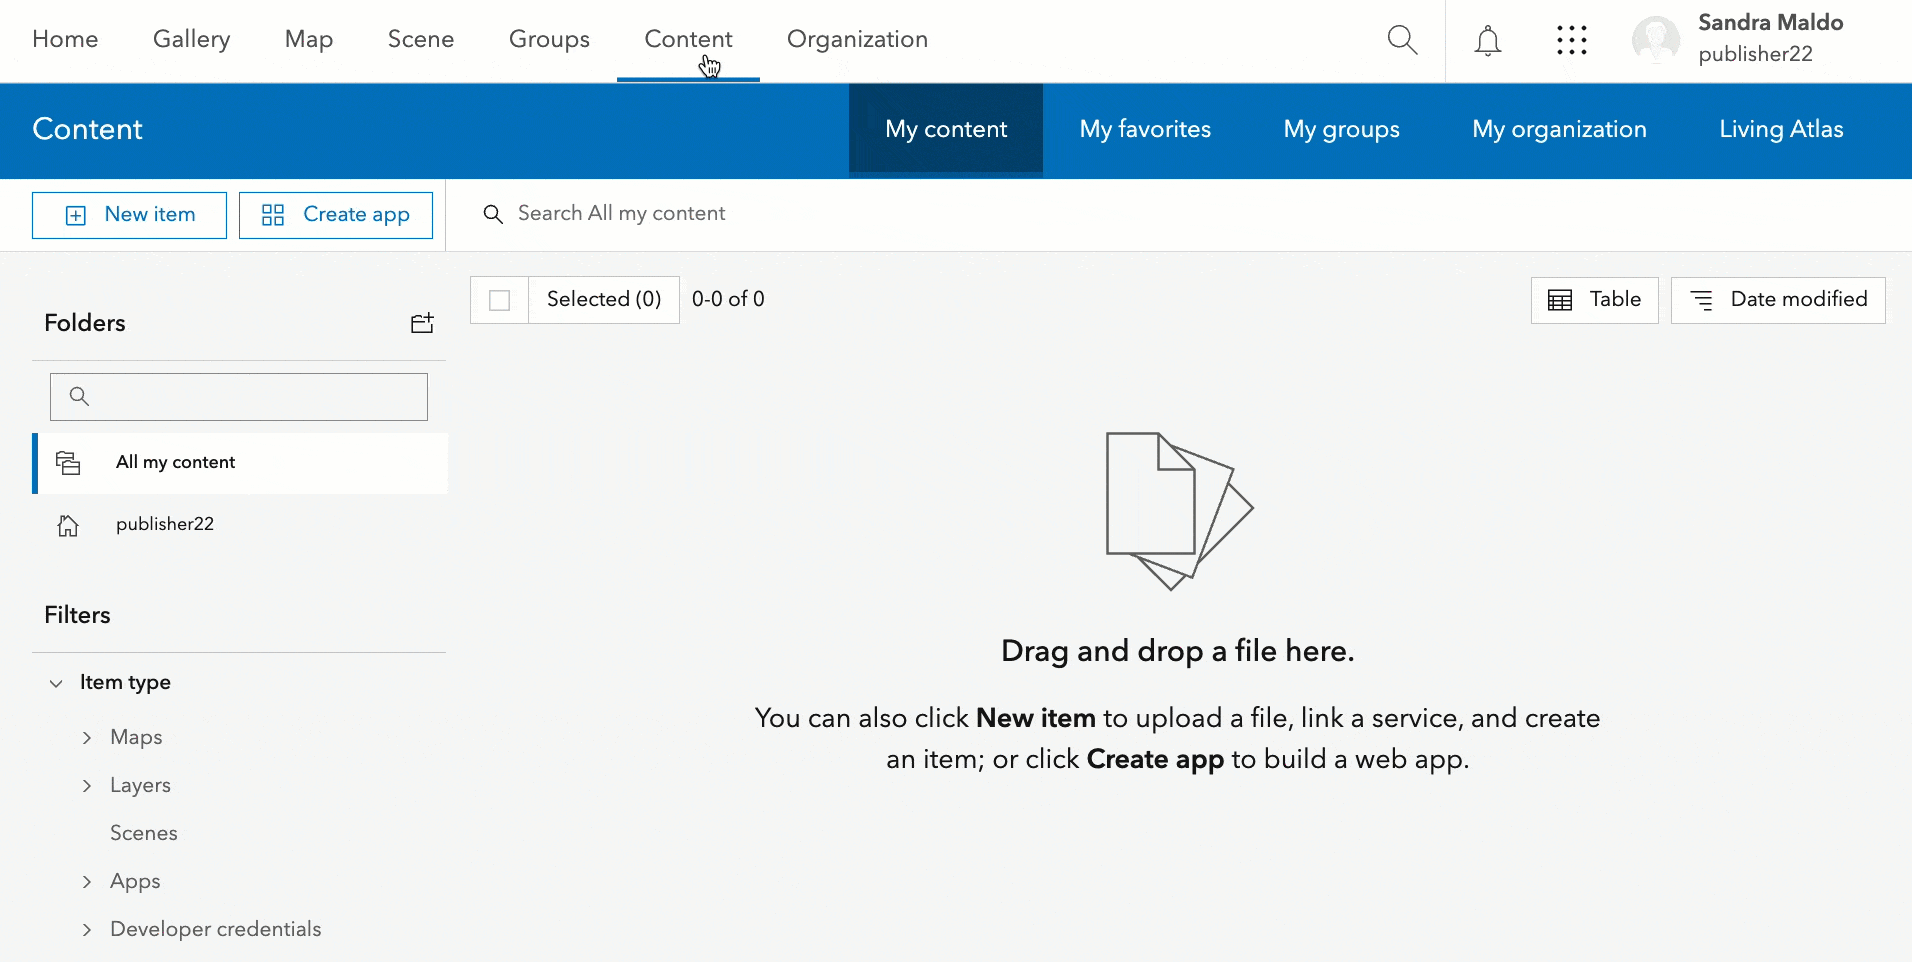Create a new folder with the folder icon
Viewport: 1912px width, 962px height.
tap(421, 322)
